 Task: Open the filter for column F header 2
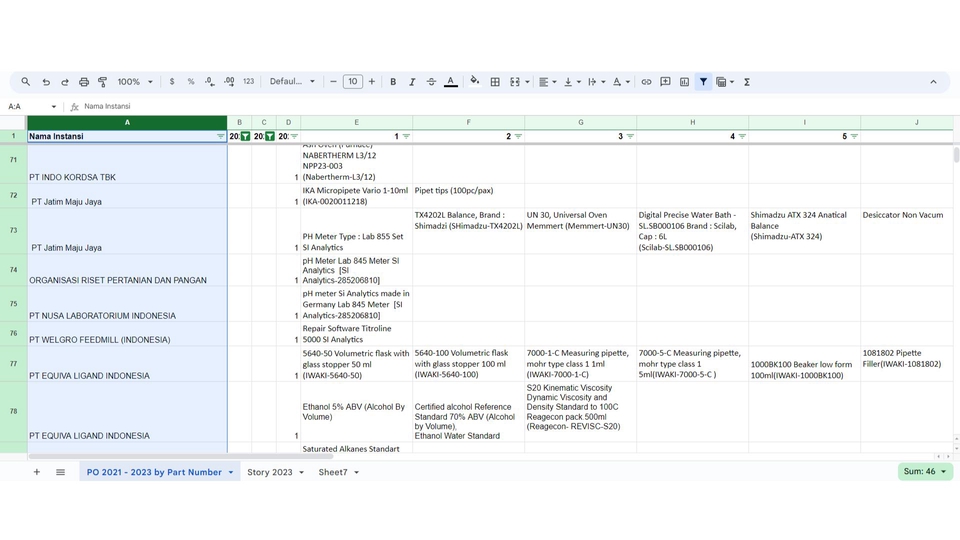click(518, 137)
